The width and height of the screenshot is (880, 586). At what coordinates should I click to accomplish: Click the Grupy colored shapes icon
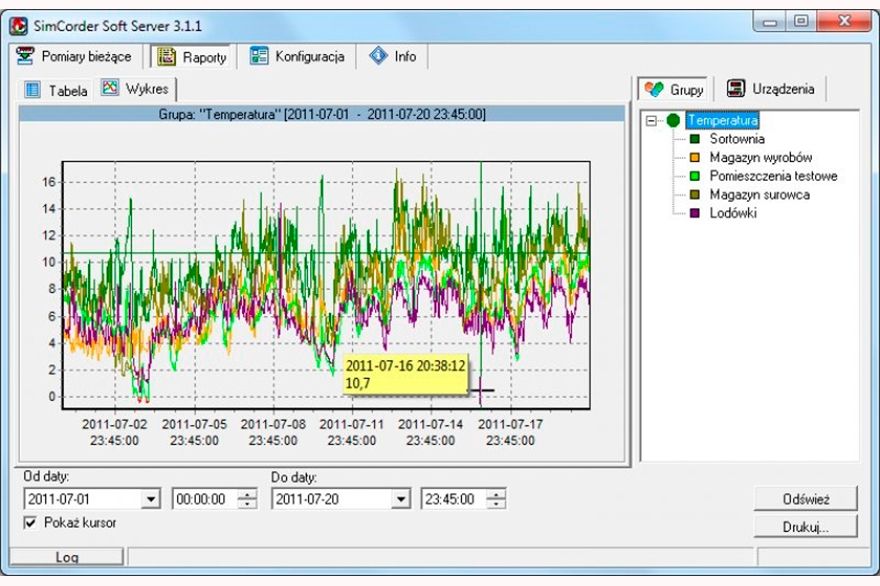click(x=654, y=89)
